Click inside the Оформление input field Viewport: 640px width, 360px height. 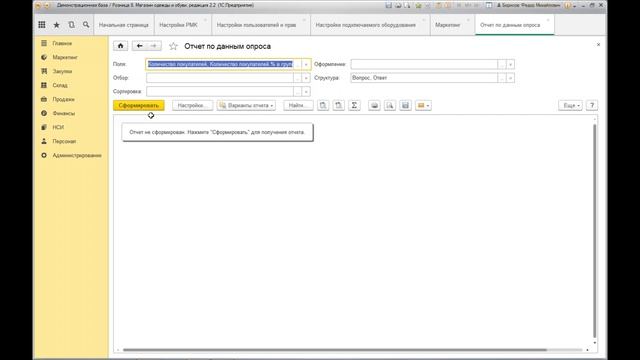pyautogui.click(x=424, y=64)
